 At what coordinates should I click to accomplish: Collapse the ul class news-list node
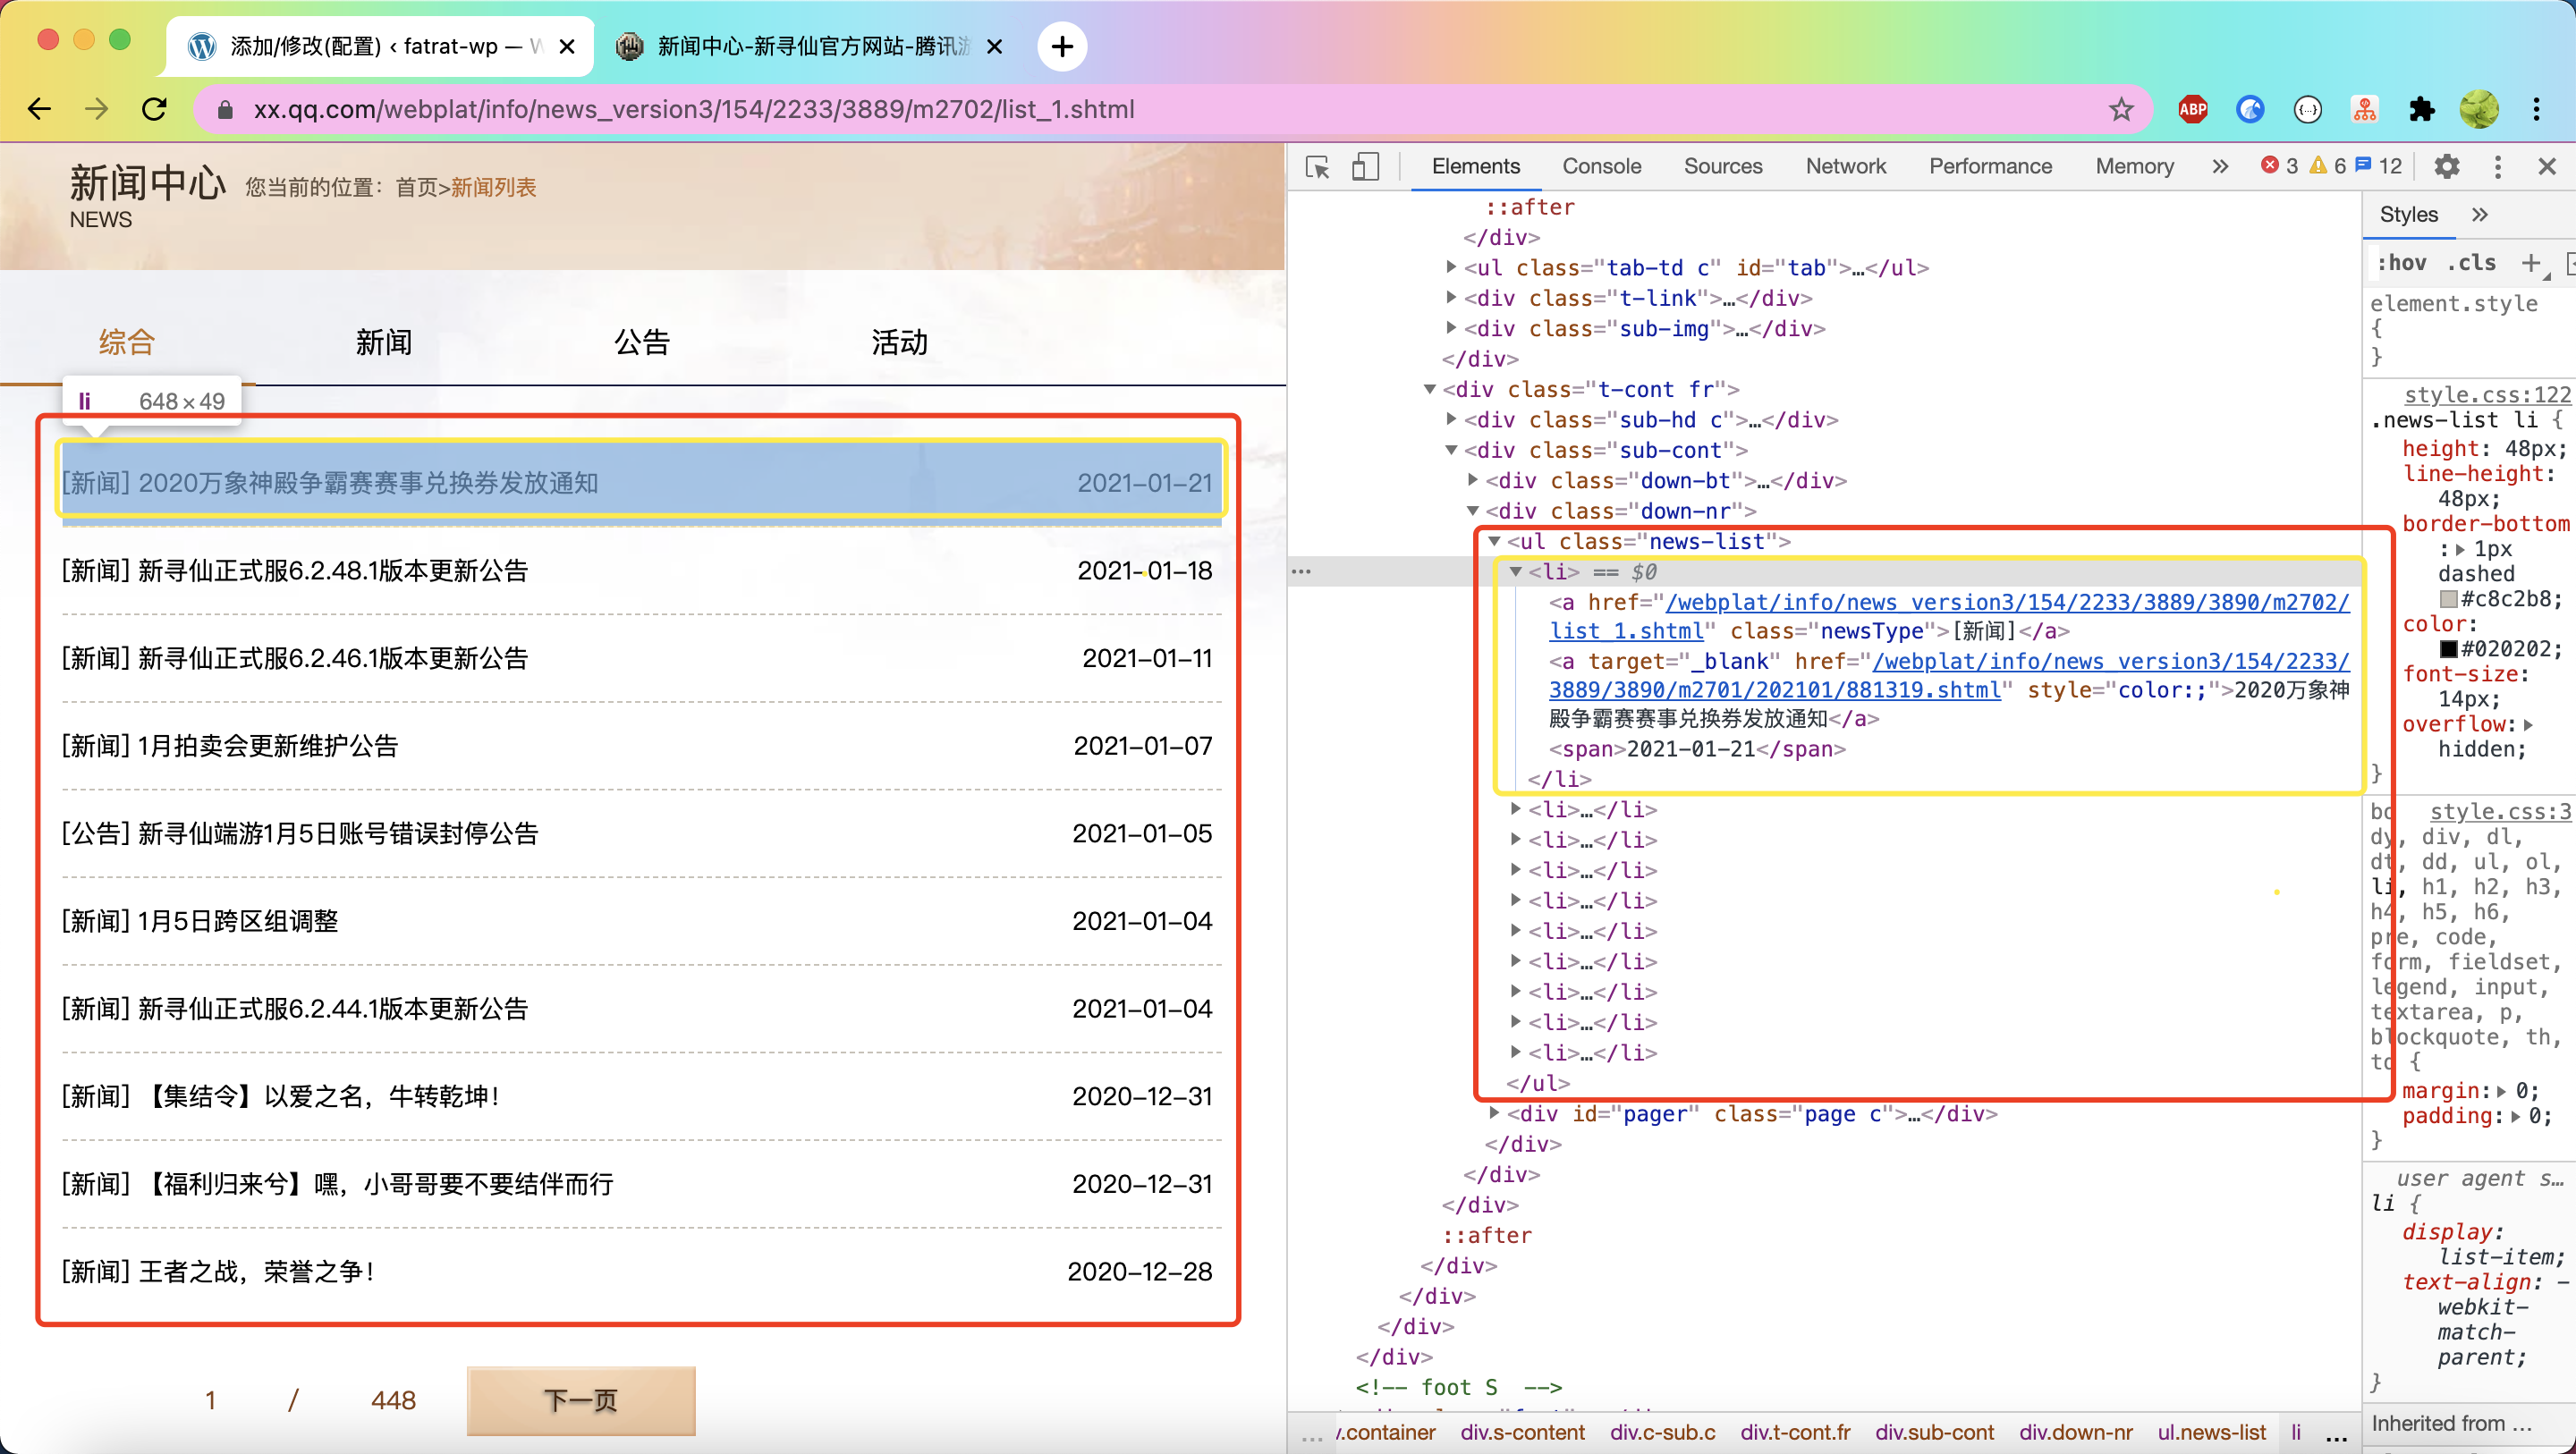click(1494, 541)
